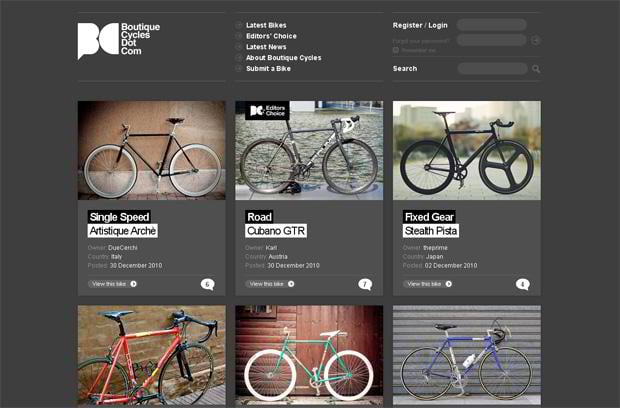Go to Latest News page

coord(266,47)
